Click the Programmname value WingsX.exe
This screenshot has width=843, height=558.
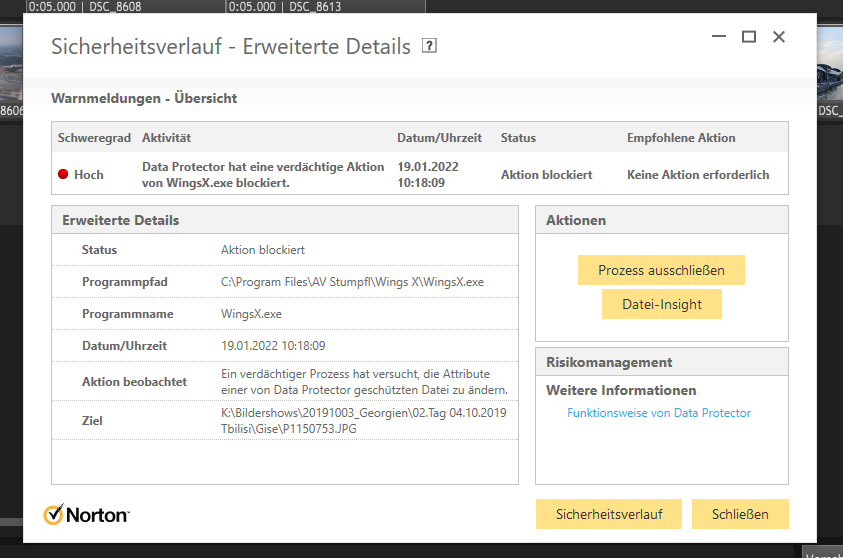click(251, 314)
